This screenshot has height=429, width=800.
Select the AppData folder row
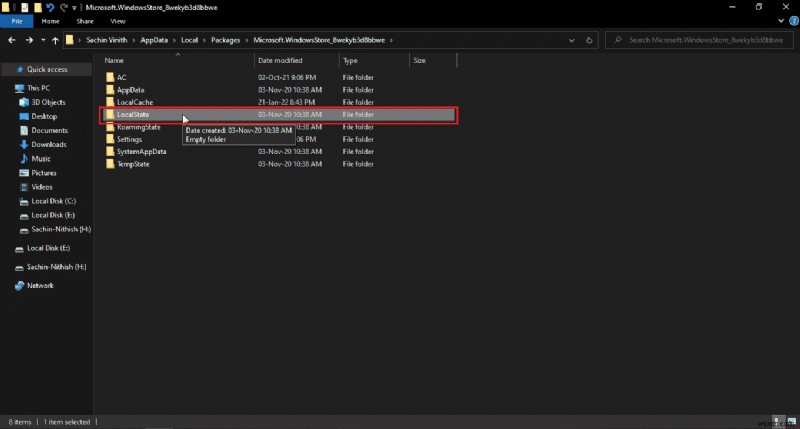click(x=279, y=90)
